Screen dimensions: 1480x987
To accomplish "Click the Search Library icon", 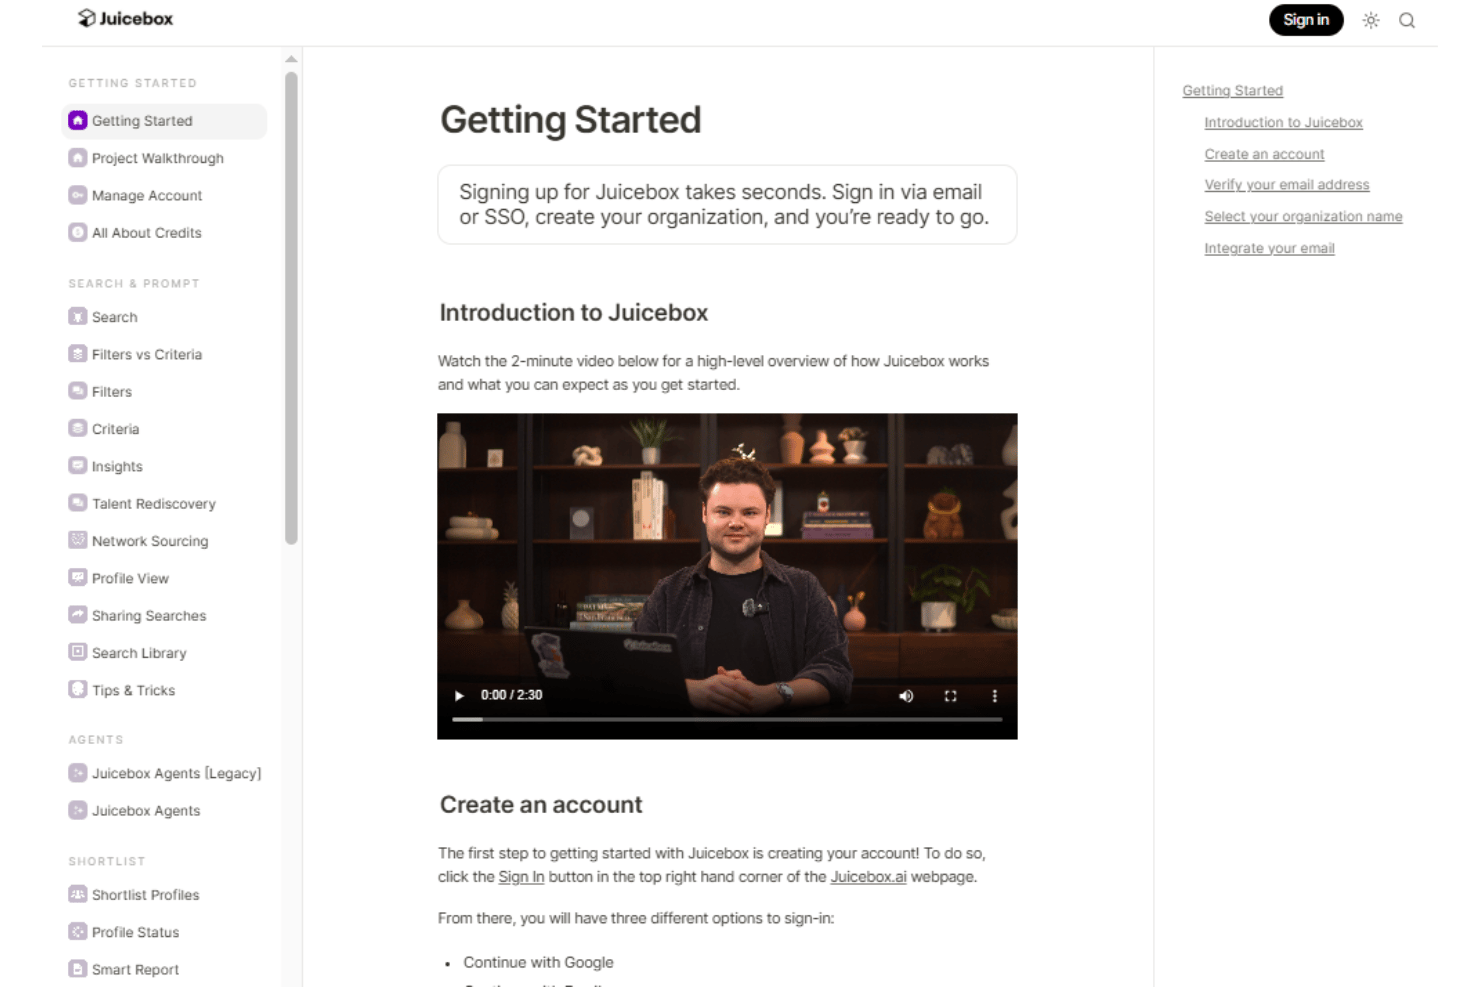I will (x=78, y=652).
